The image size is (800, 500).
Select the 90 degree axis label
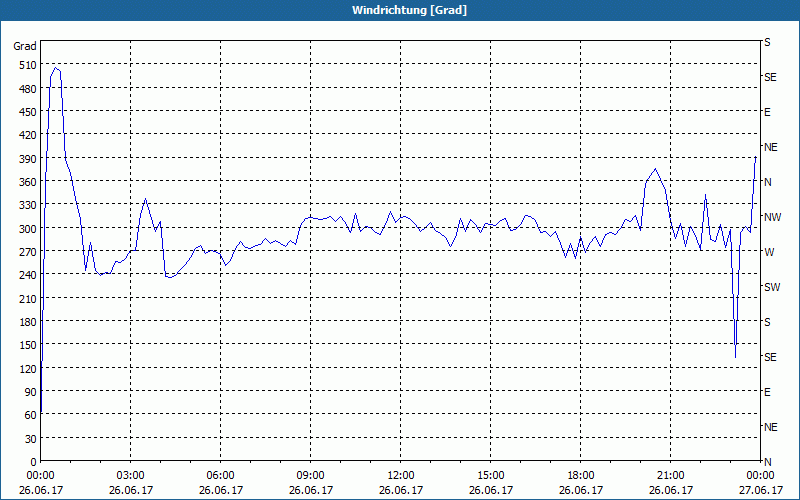[x=31, y=392]
